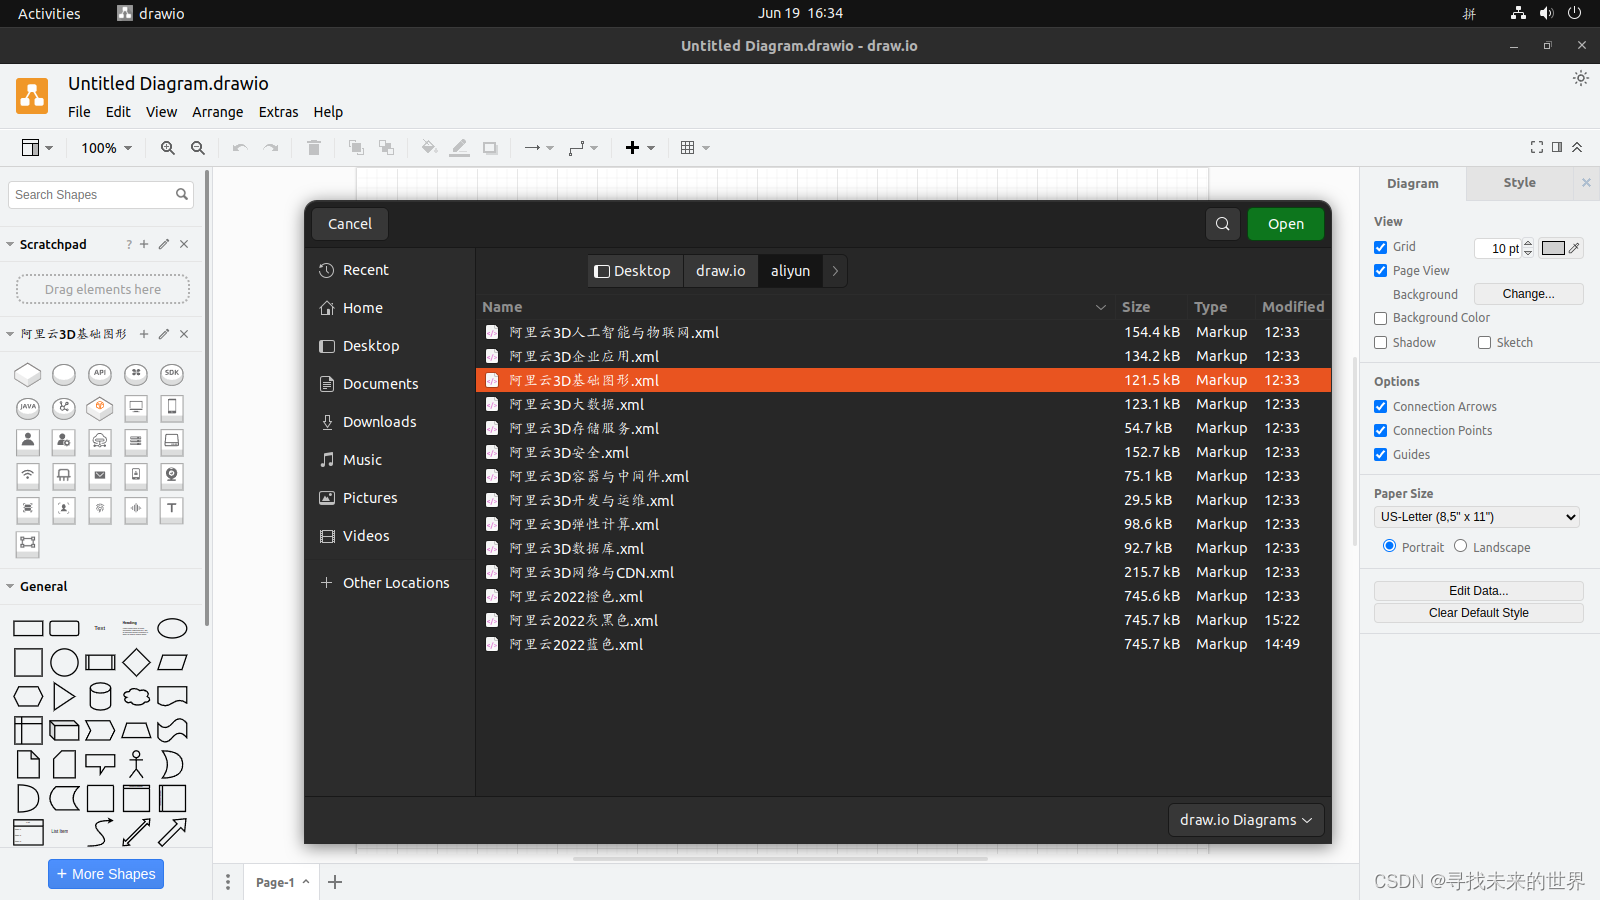
Task: Close the 阿里云3D基础图形 shape library
Action: [184, 334]
